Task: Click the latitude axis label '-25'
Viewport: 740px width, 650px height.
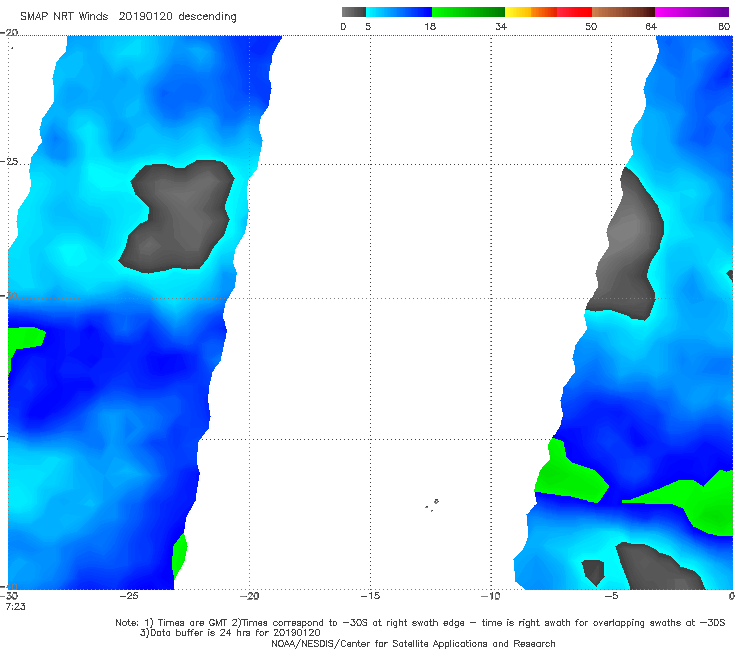Action: (9, 161)
